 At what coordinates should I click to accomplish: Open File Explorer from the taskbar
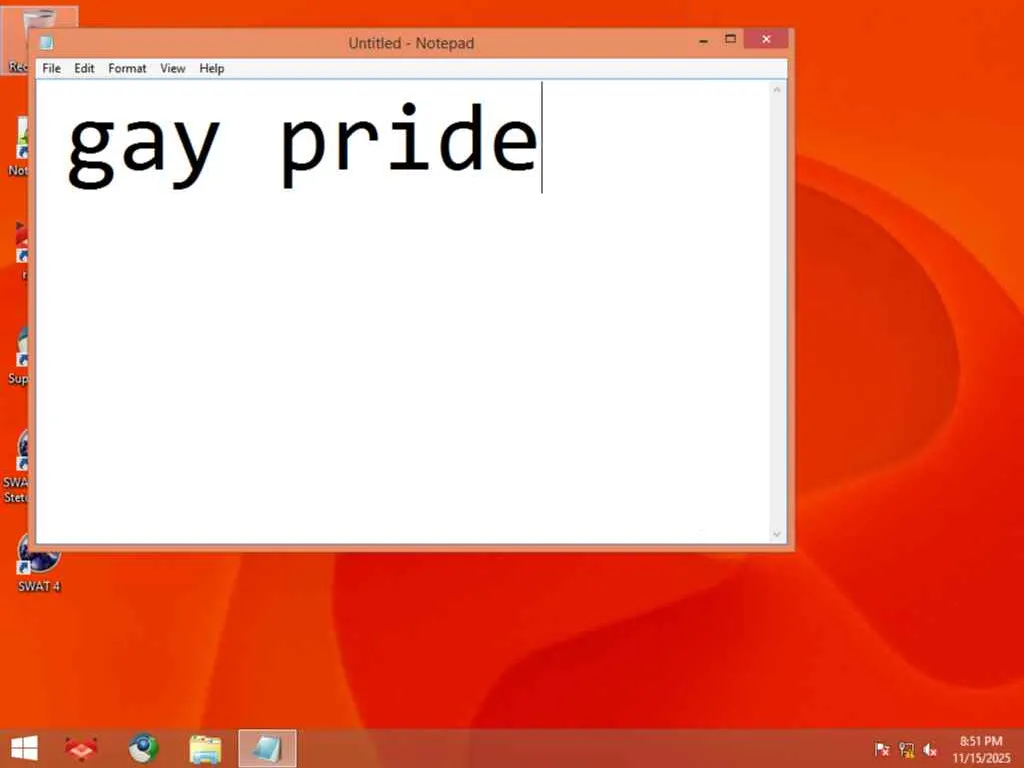tap(205, 749)
